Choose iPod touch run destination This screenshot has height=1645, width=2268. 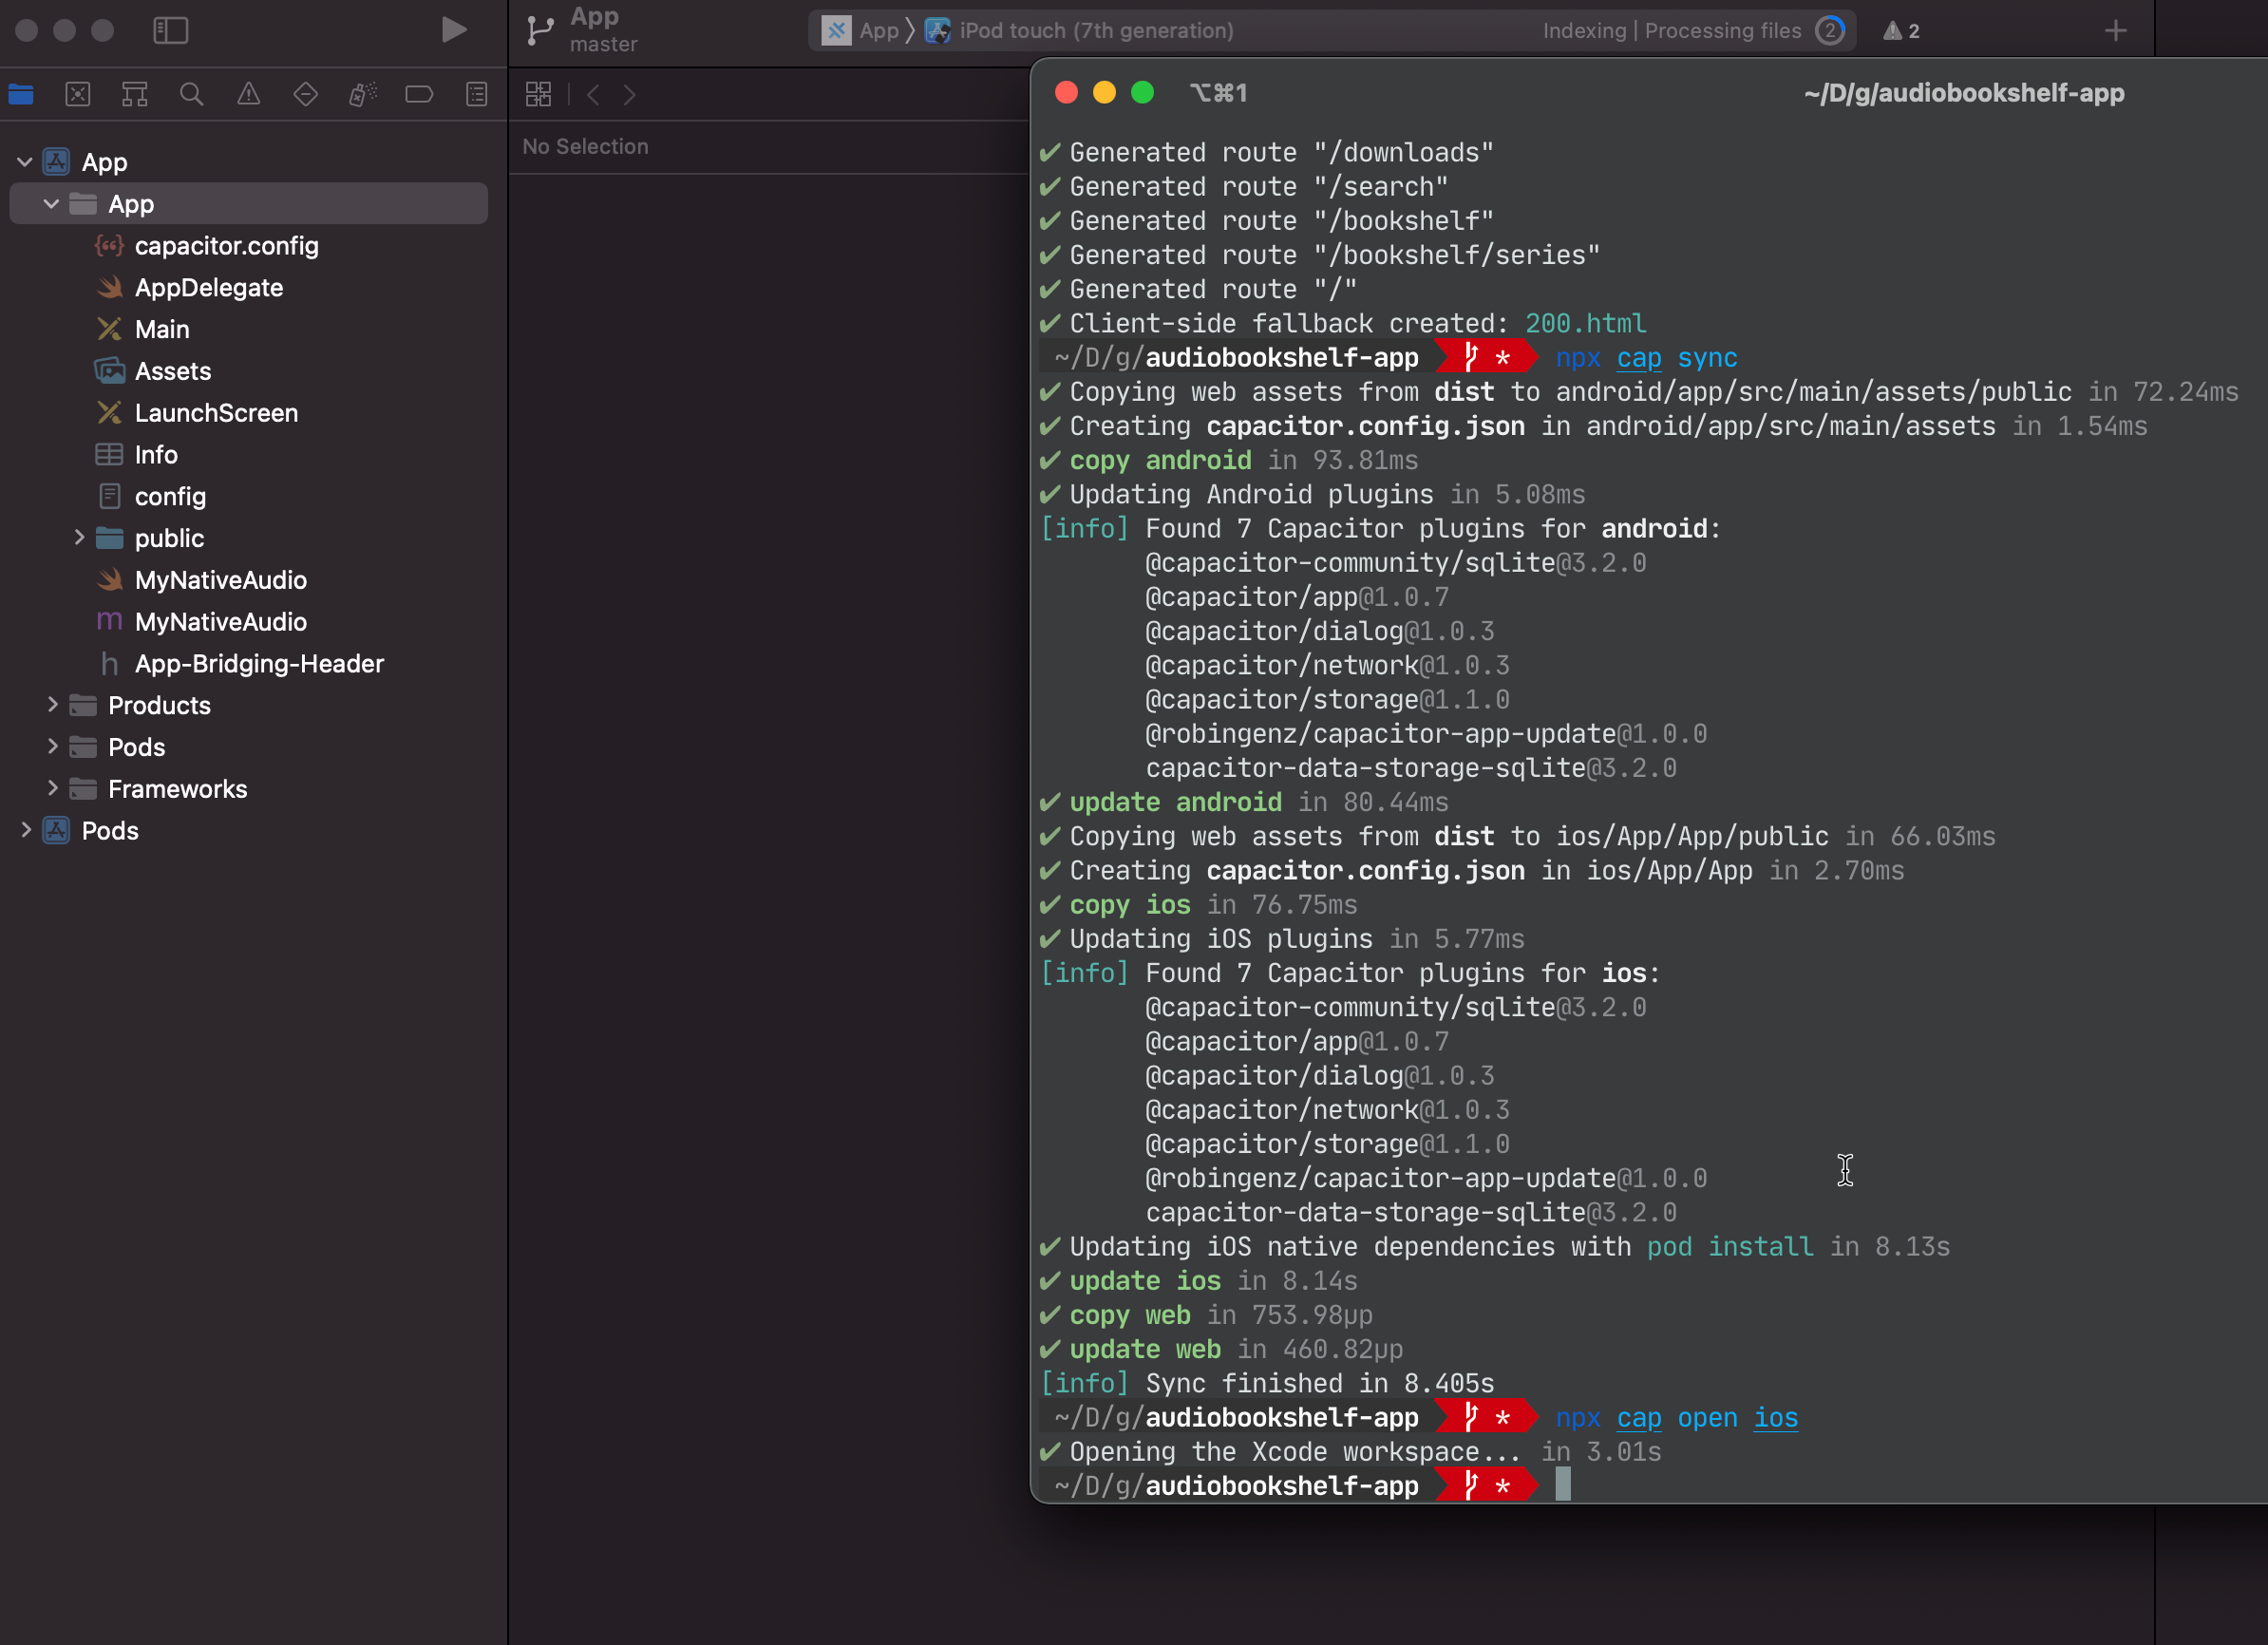(1095, 31)
